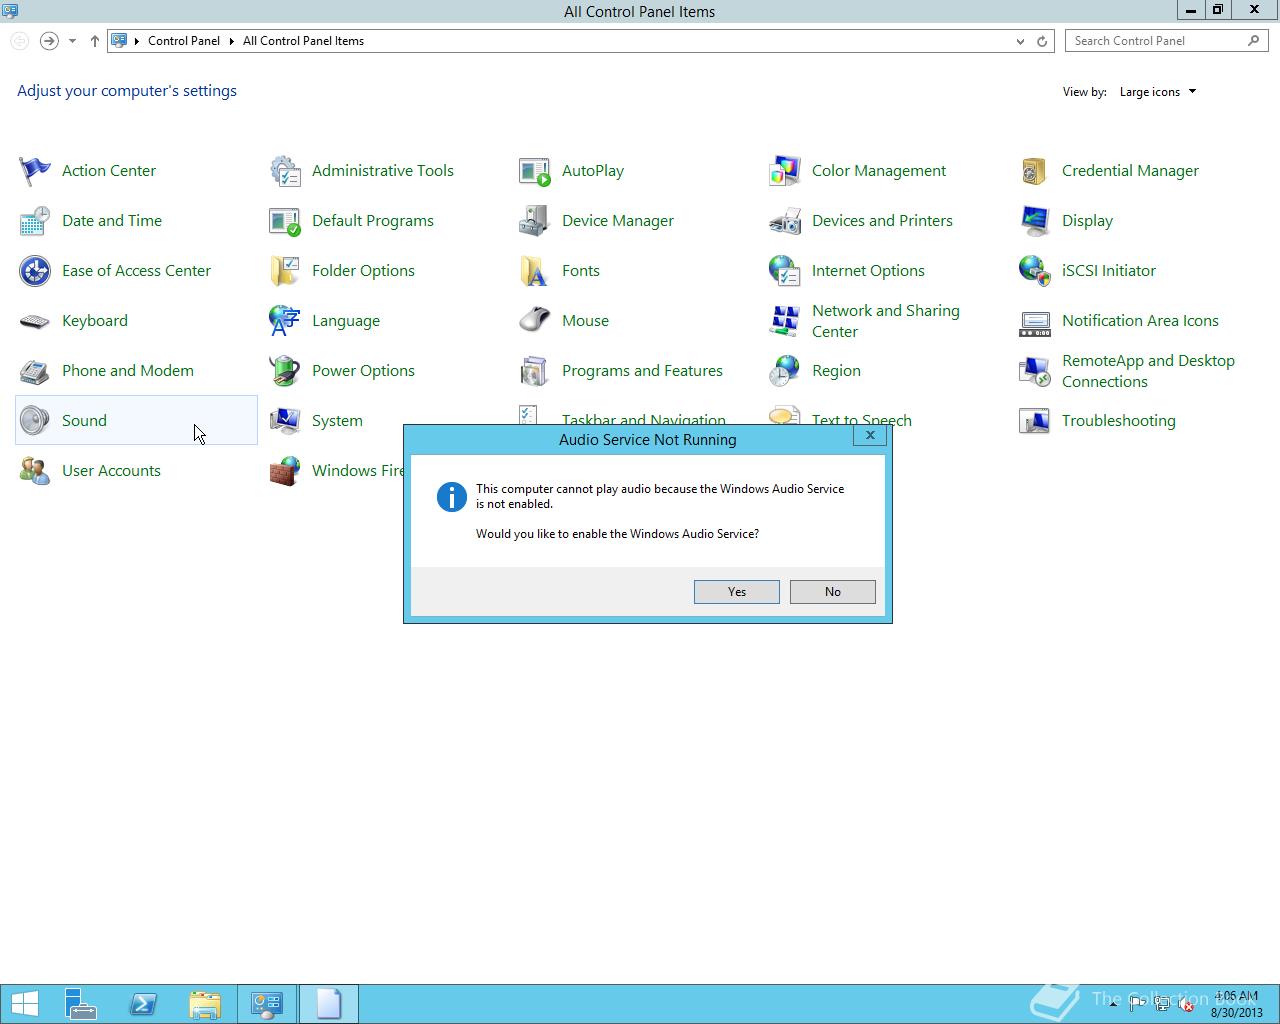This screenshot has width=1280, height=1024.
Task: Click the blank document taskbar item
Action: [329, 1004]
